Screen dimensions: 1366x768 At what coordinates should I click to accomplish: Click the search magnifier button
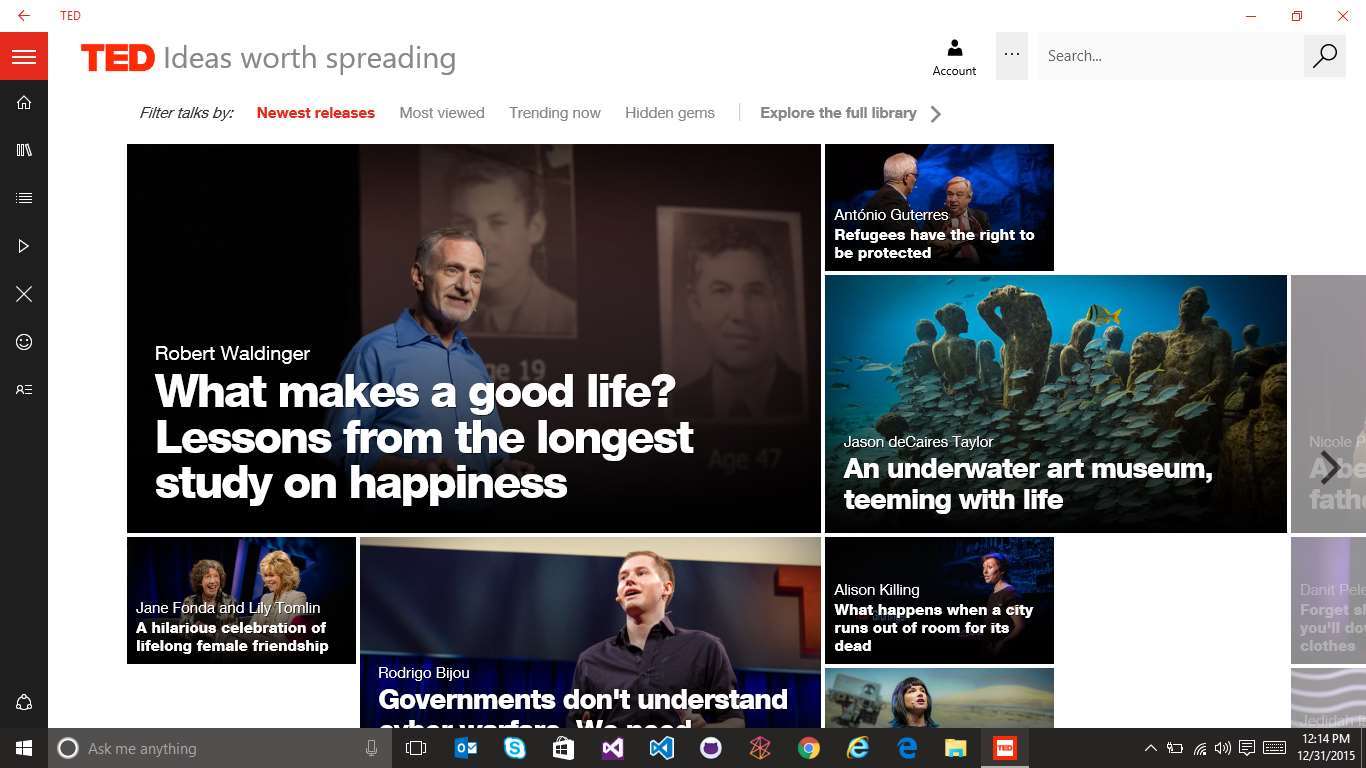(x=1325, y=56)
